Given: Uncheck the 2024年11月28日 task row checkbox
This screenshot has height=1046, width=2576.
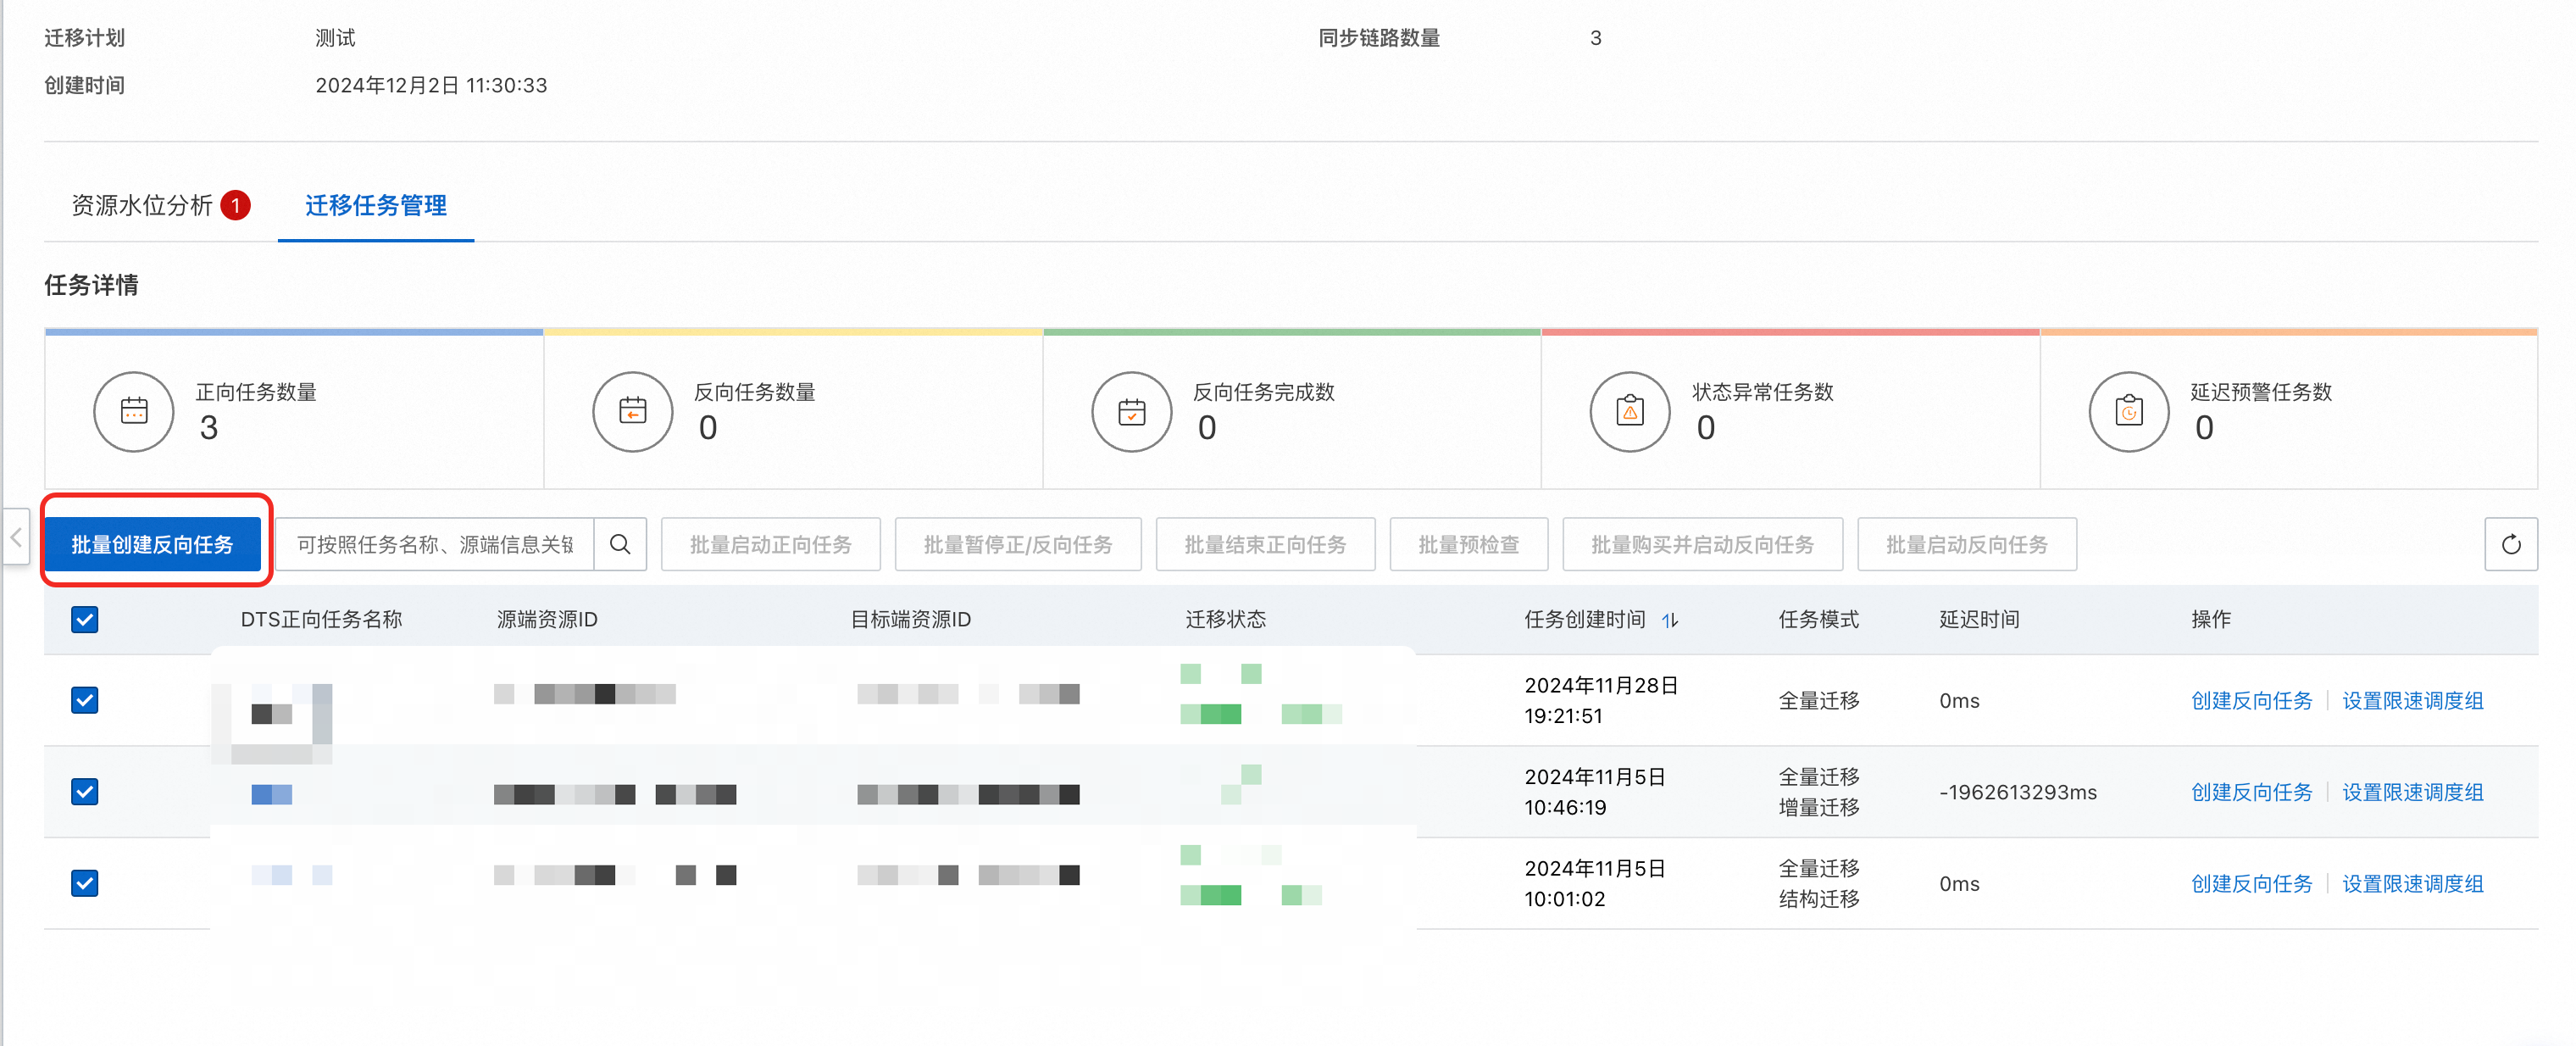Looking at the screenshot, I should pos(85,700).
